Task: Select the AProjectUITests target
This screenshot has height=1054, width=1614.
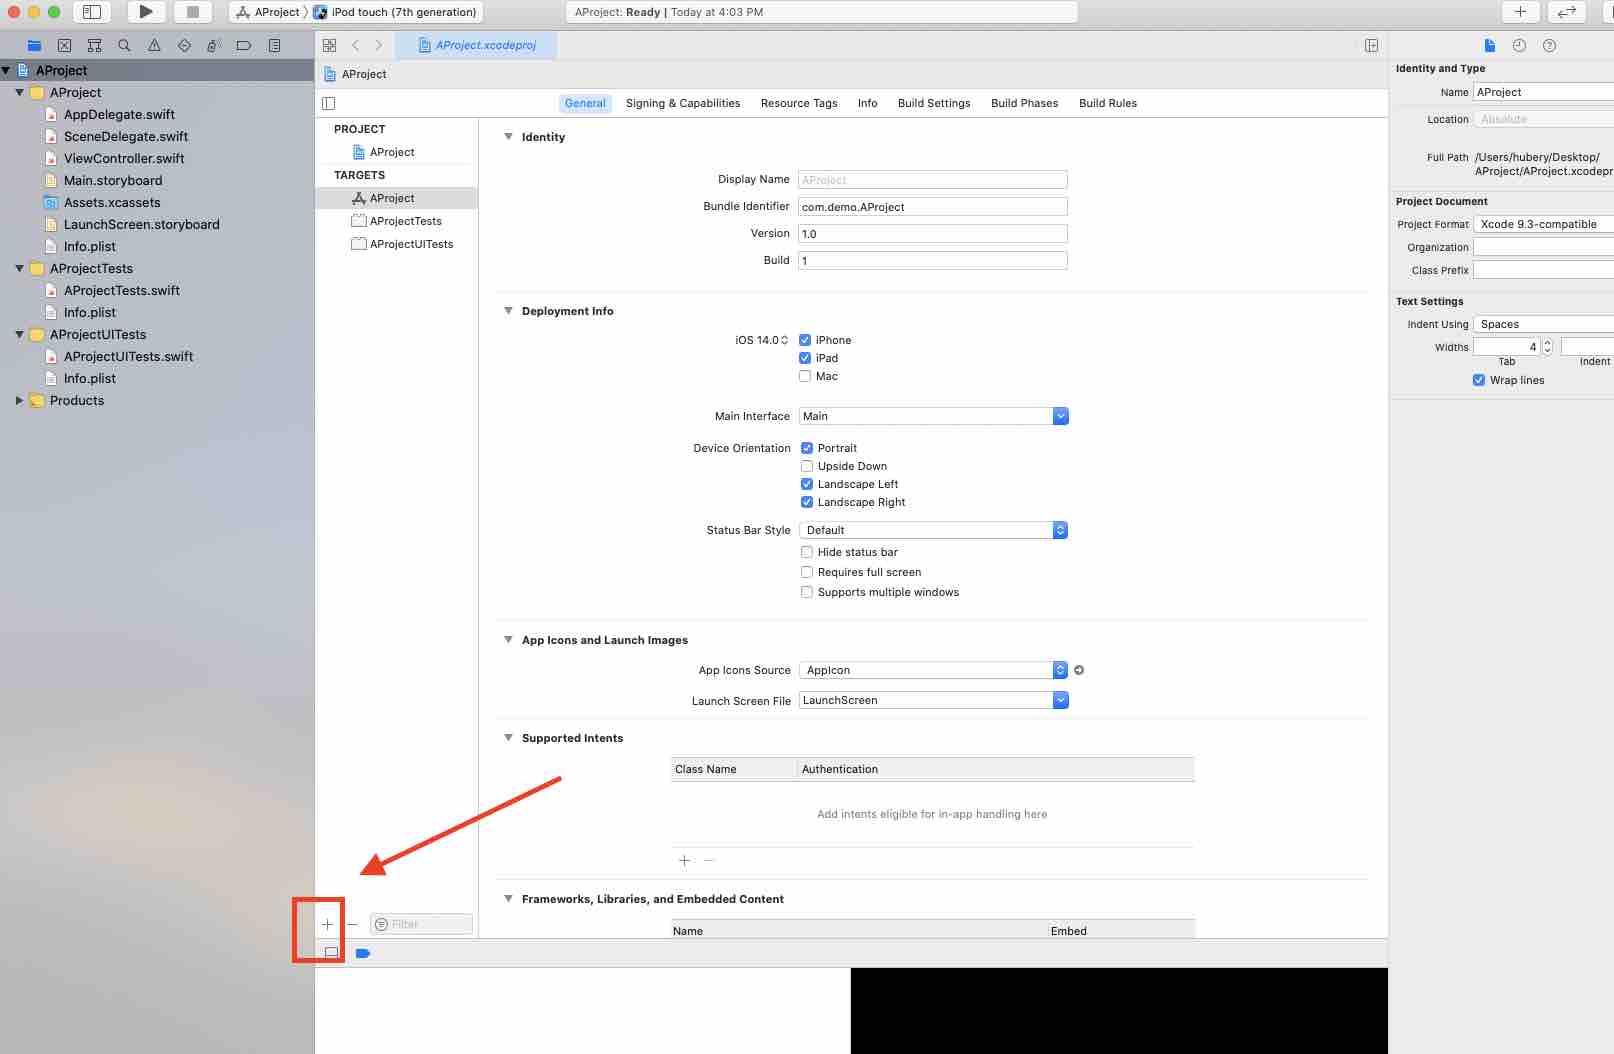Action: tap(397, 244)
